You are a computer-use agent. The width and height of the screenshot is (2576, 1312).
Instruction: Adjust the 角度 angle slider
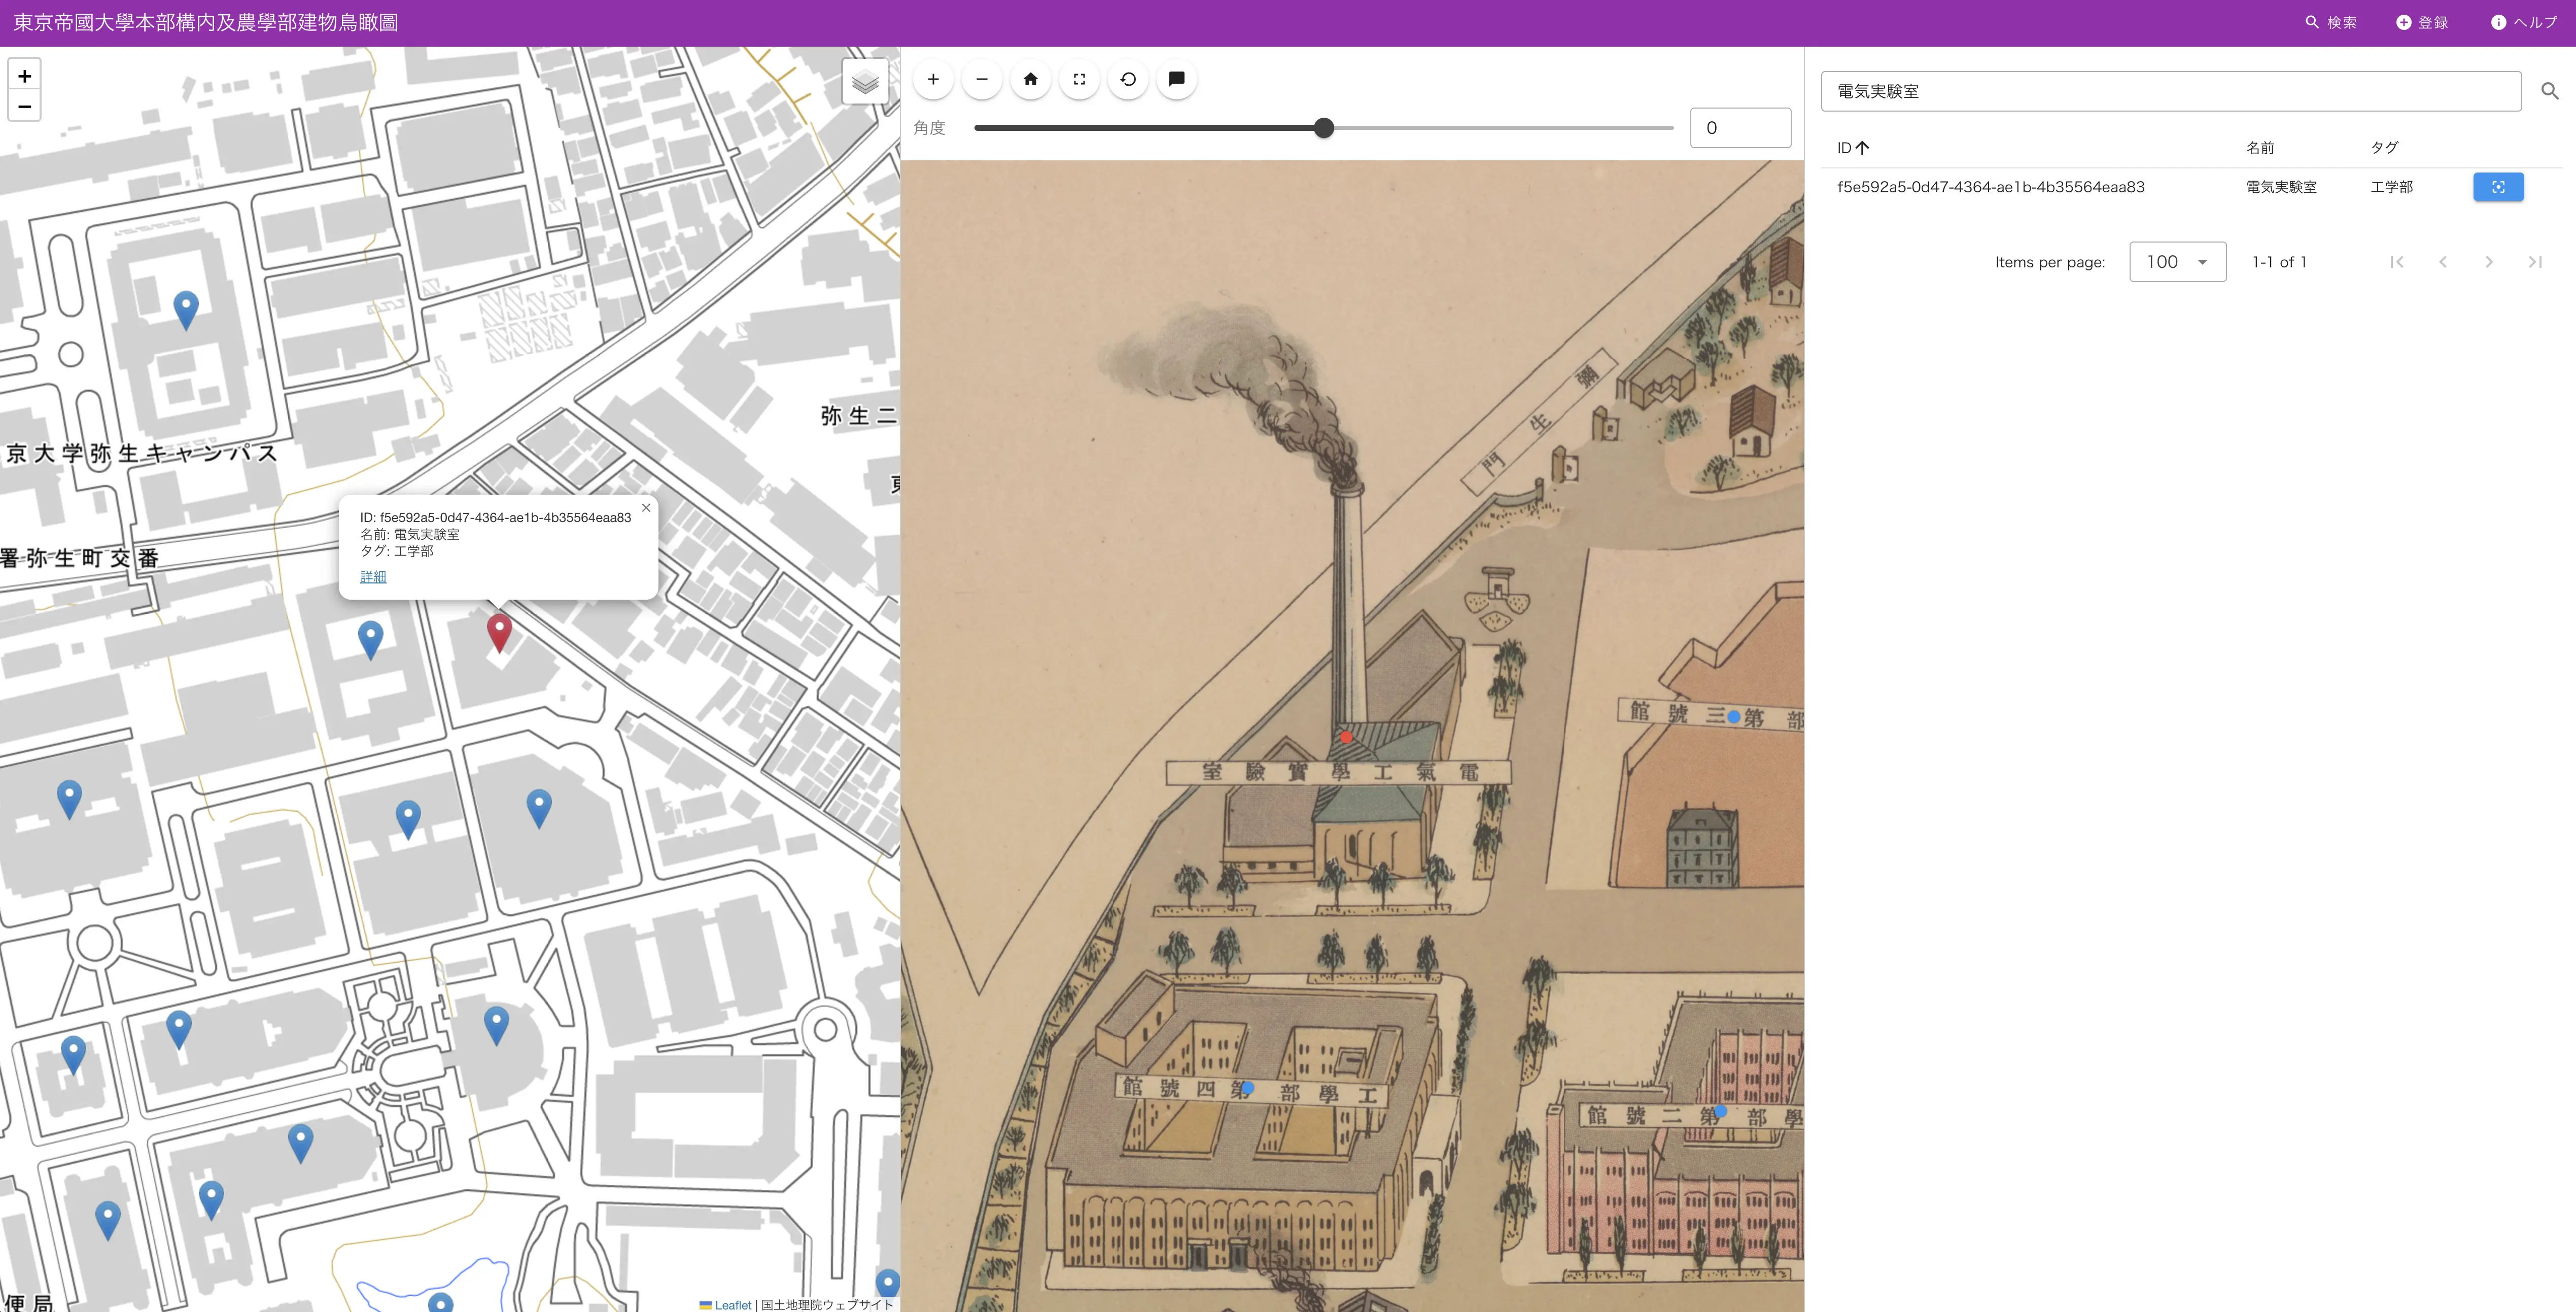1324,127
